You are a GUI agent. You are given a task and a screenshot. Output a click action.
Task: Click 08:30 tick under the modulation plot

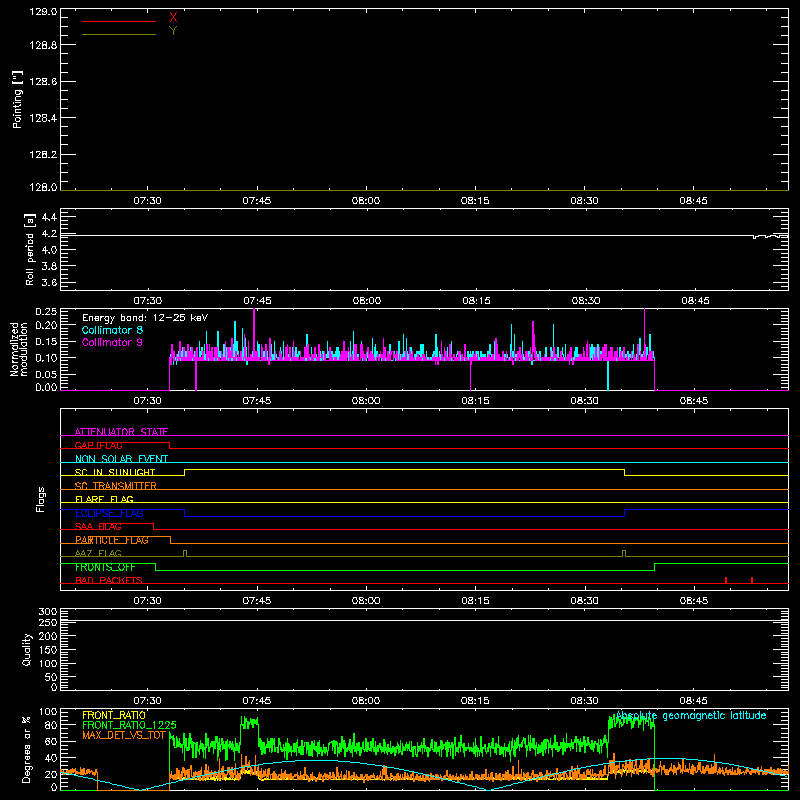pyautogui.click(x=584, y=401)
